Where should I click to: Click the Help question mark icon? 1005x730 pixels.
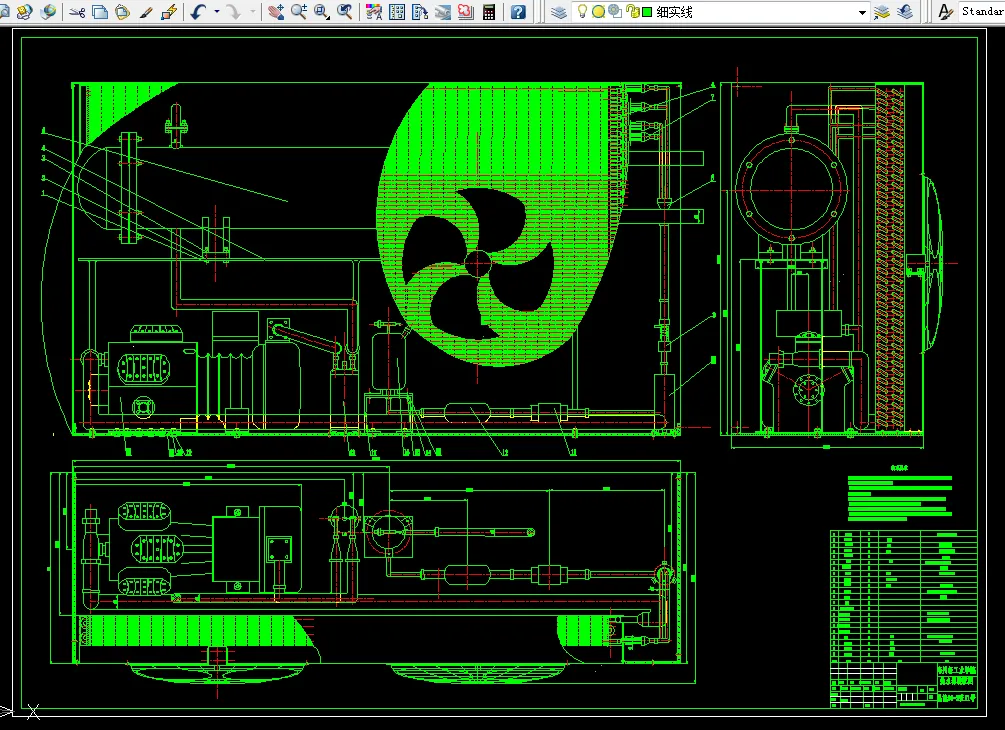click(x=518, y=12)
